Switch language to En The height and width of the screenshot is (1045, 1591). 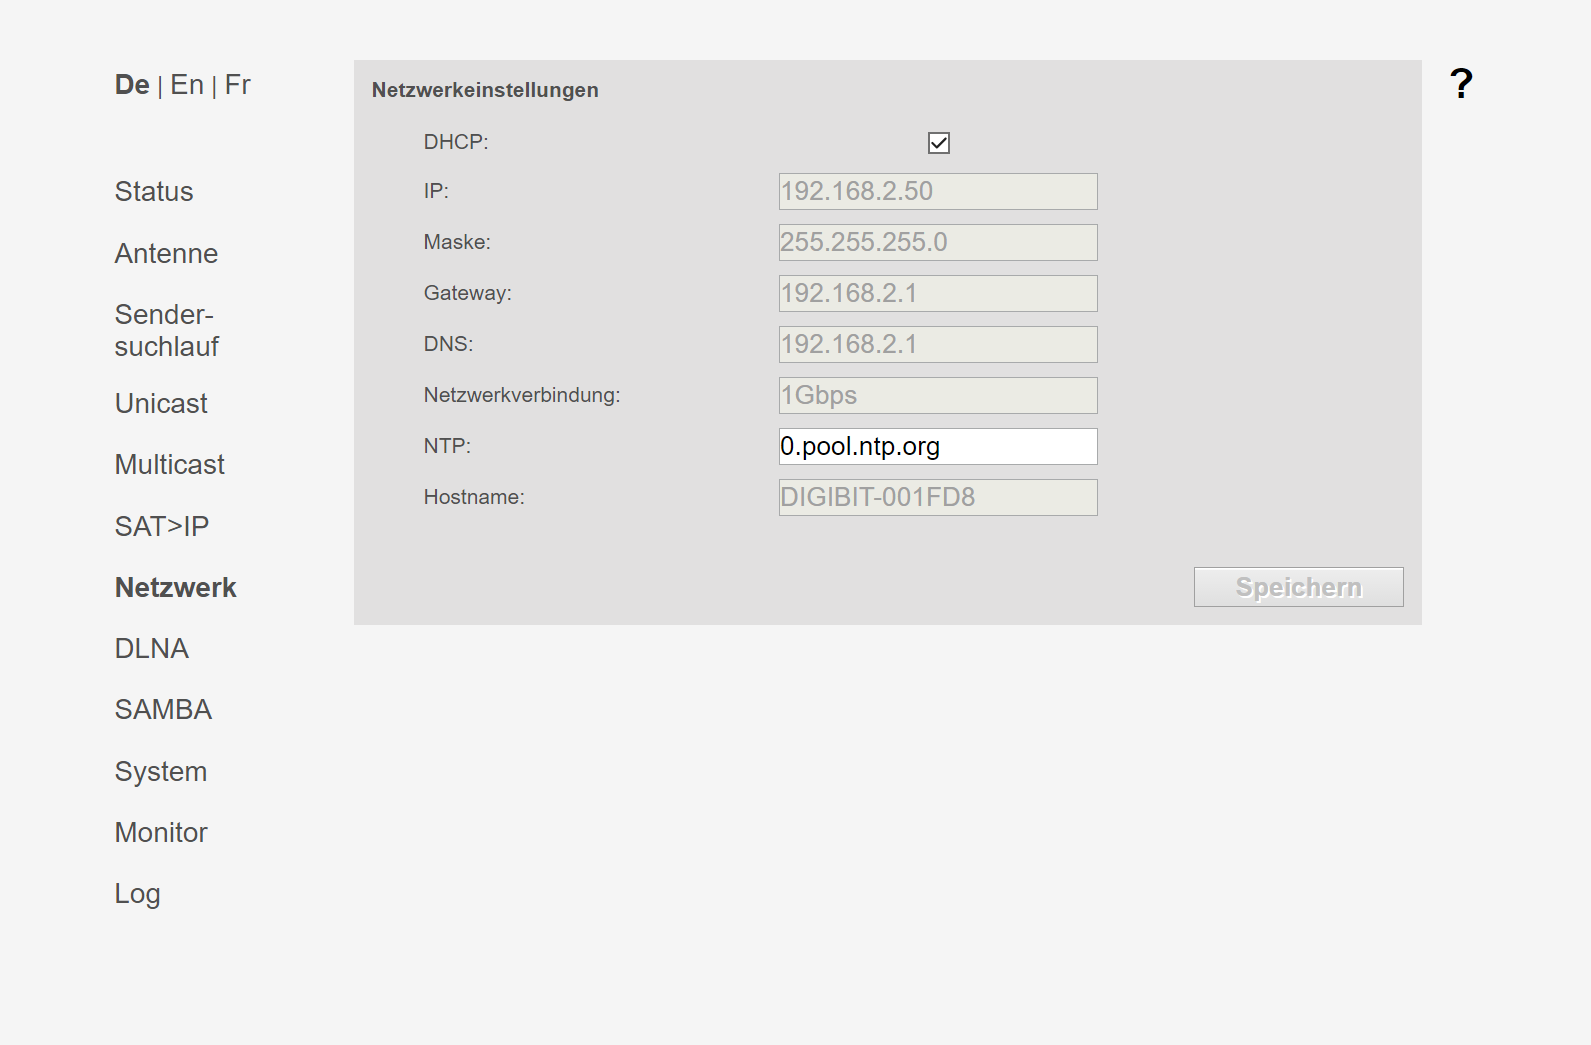[x=187, y=85]
